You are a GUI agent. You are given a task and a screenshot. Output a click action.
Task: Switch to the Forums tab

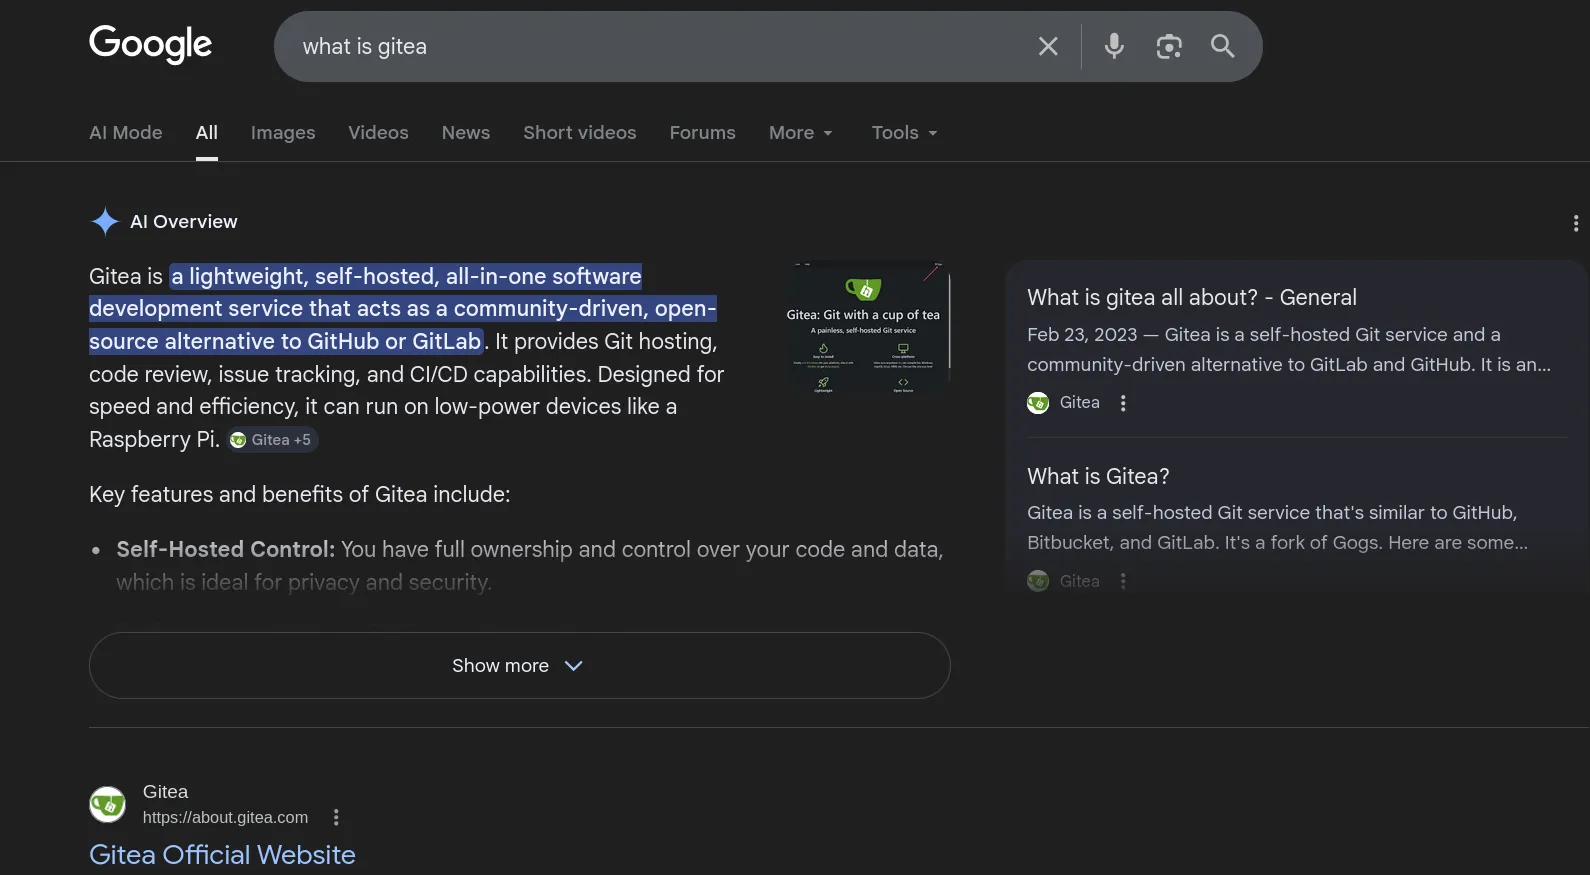coord(702,132)
